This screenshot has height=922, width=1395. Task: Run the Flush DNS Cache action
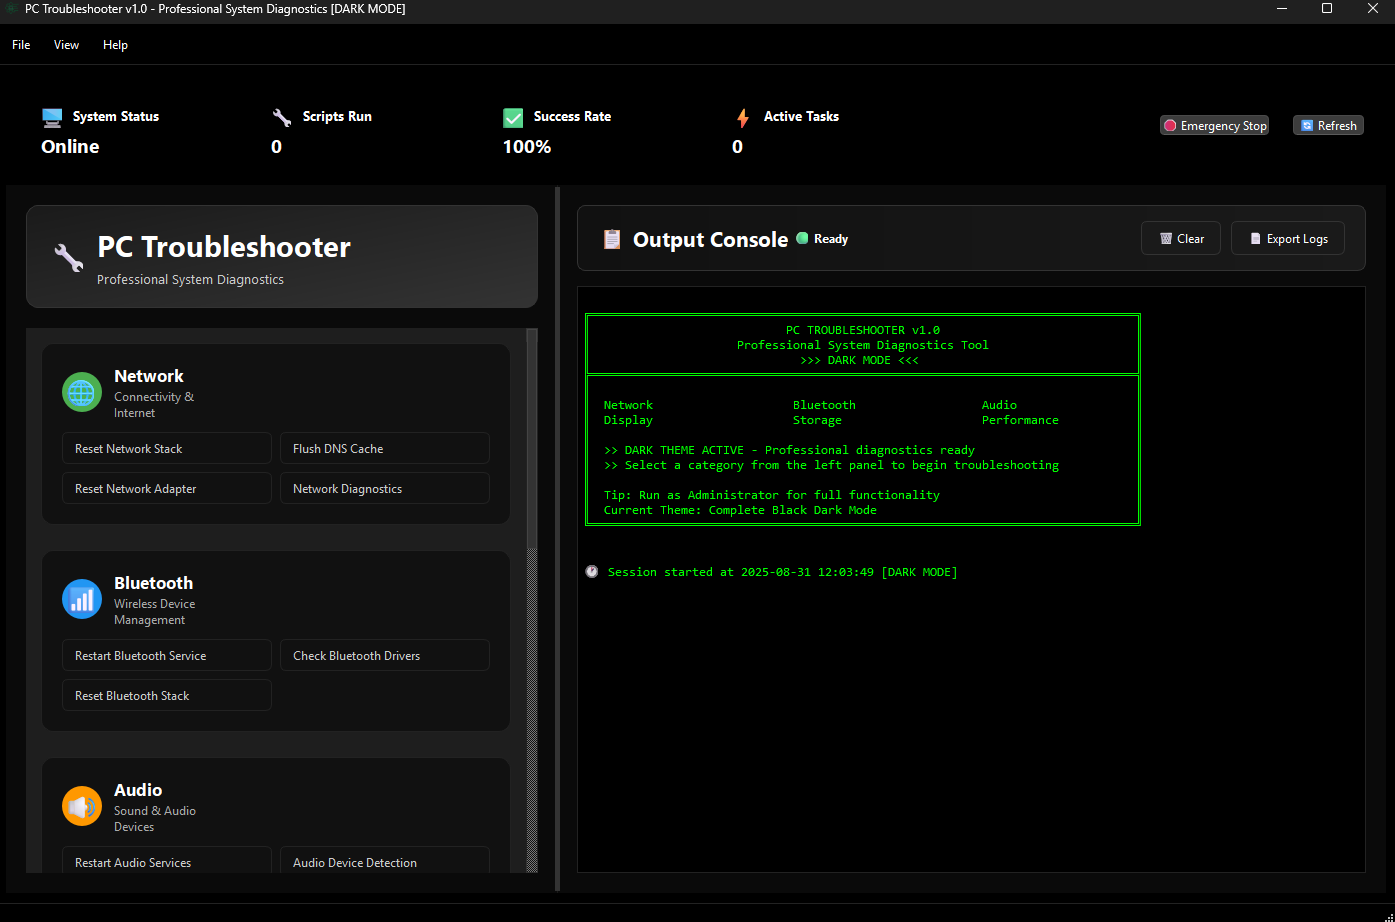[x=384, y=448]
